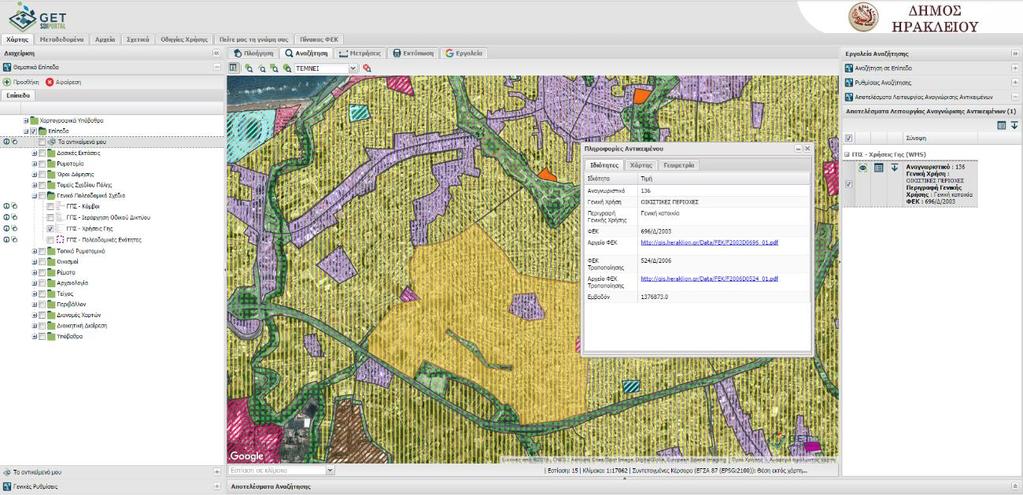Toggle the Επίπεδα root layer checkbox
This screenshot has height=495, width=1023.
coord(34,131)
